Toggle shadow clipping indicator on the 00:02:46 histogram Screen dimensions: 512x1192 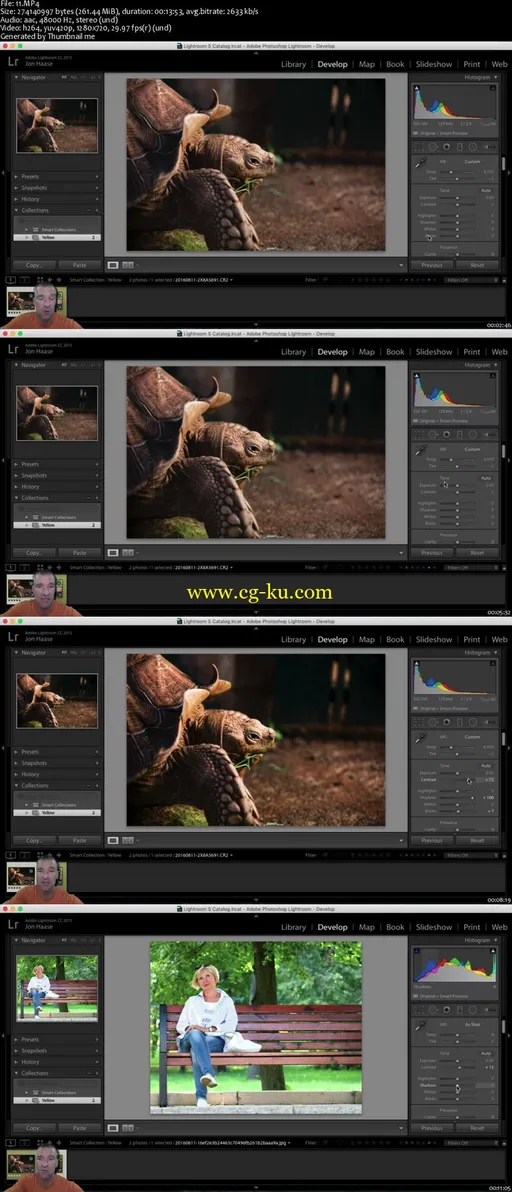pyautogui.click(x=416, y=88)
